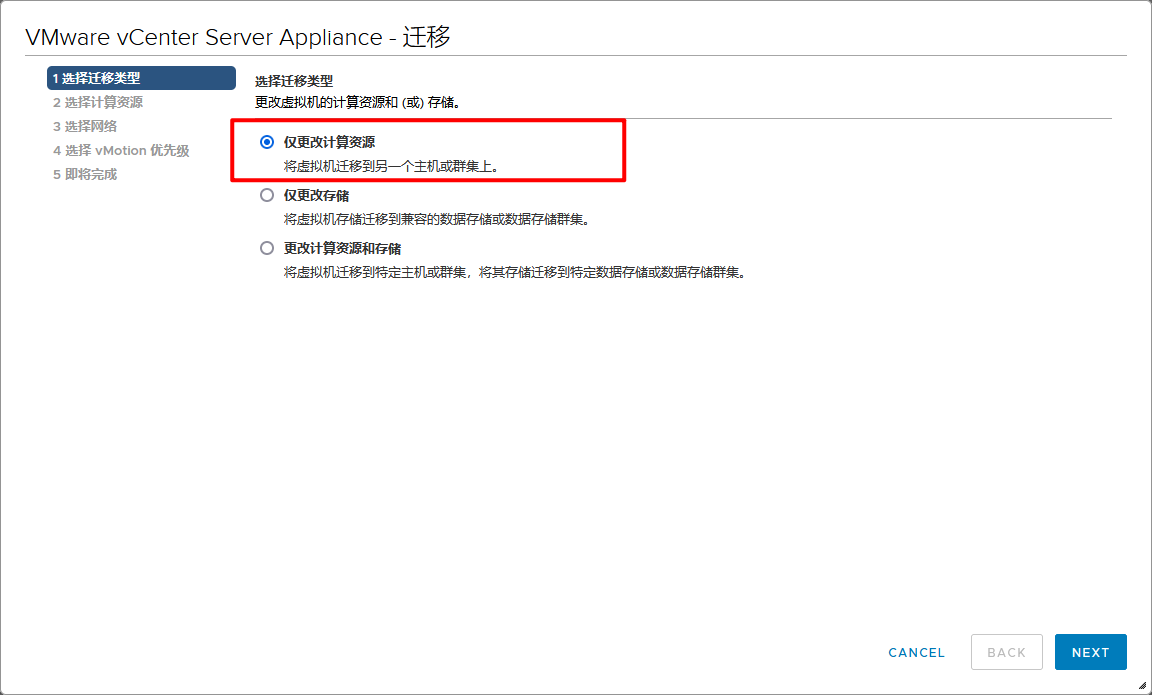Click subtitle 更改虚拟机的计算资源和 (或) 存储
The height and width of the screenshot is (695, 1152).
[363, 102]
